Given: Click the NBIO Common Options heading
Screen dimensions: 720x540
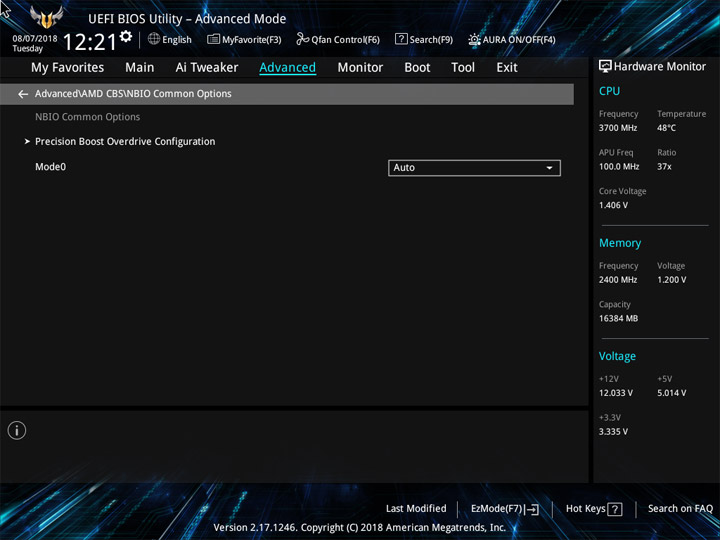Looking at the screenshot, I should click(x=88, y=117).
